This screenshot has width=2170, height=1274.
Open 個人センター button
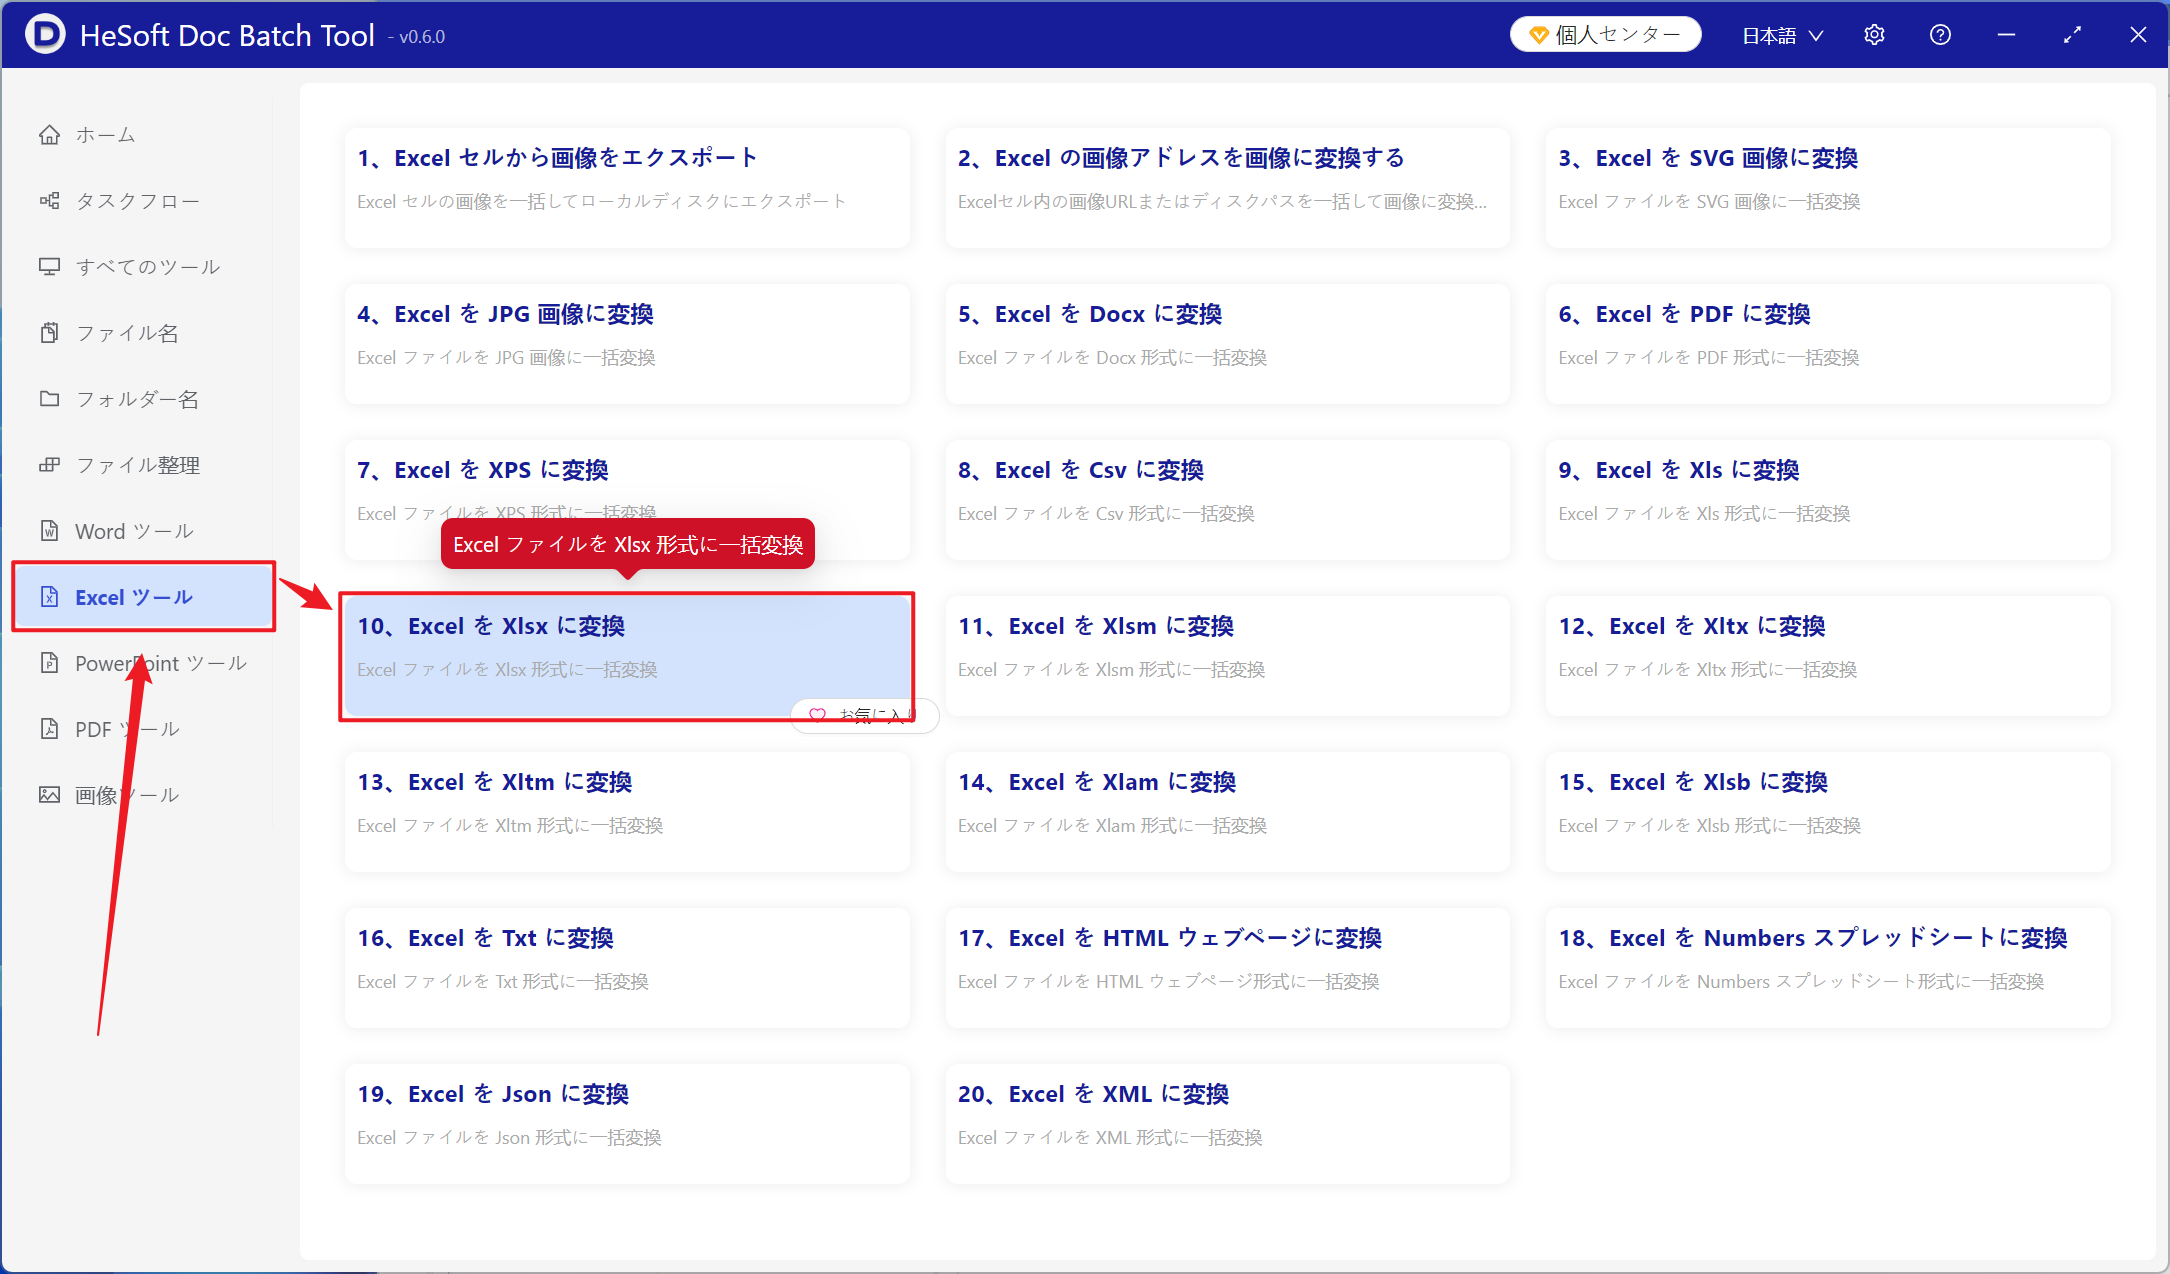click(1605, 35)
